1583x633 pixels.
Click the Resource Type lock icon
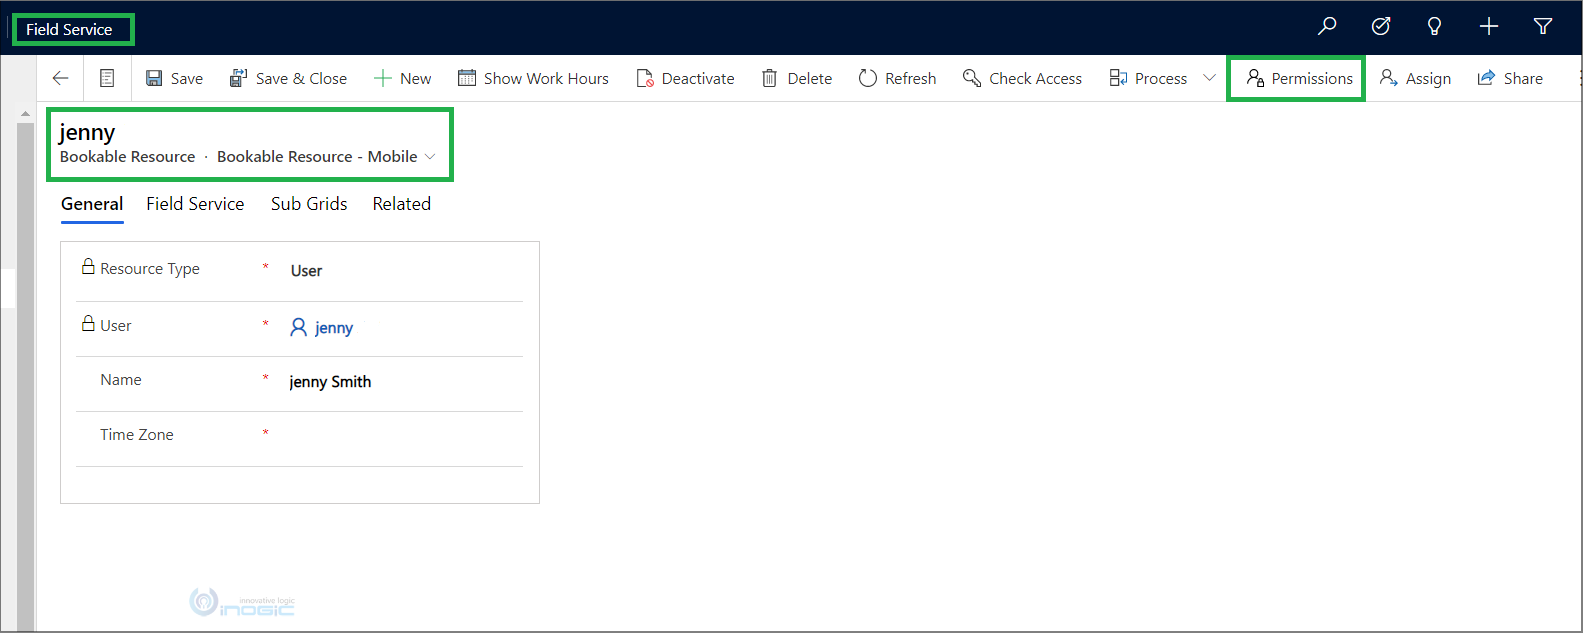[88, 266]
